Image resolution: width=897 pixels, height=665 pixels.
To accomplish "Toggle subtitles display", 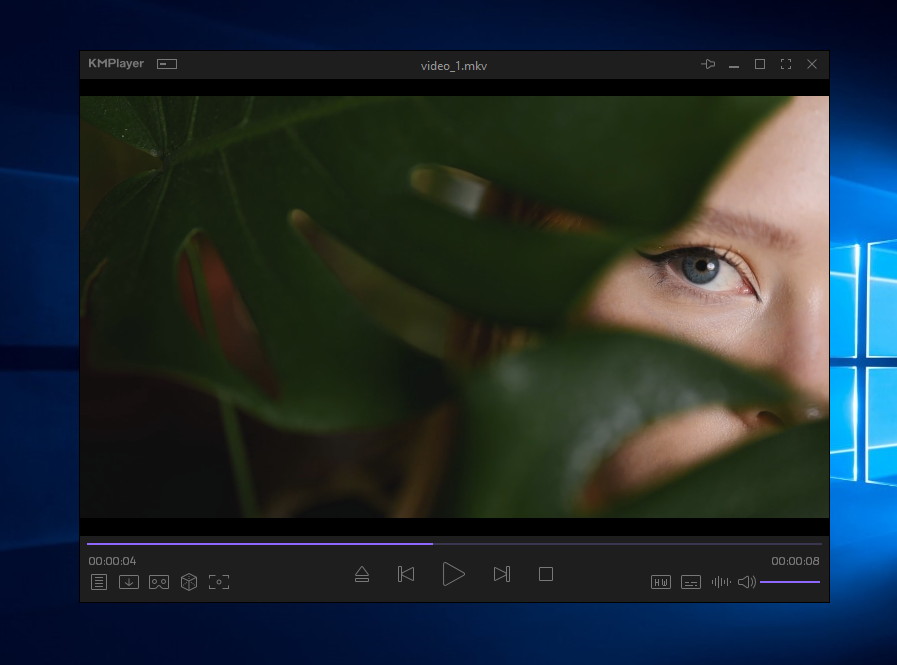I will pos(691,582).
